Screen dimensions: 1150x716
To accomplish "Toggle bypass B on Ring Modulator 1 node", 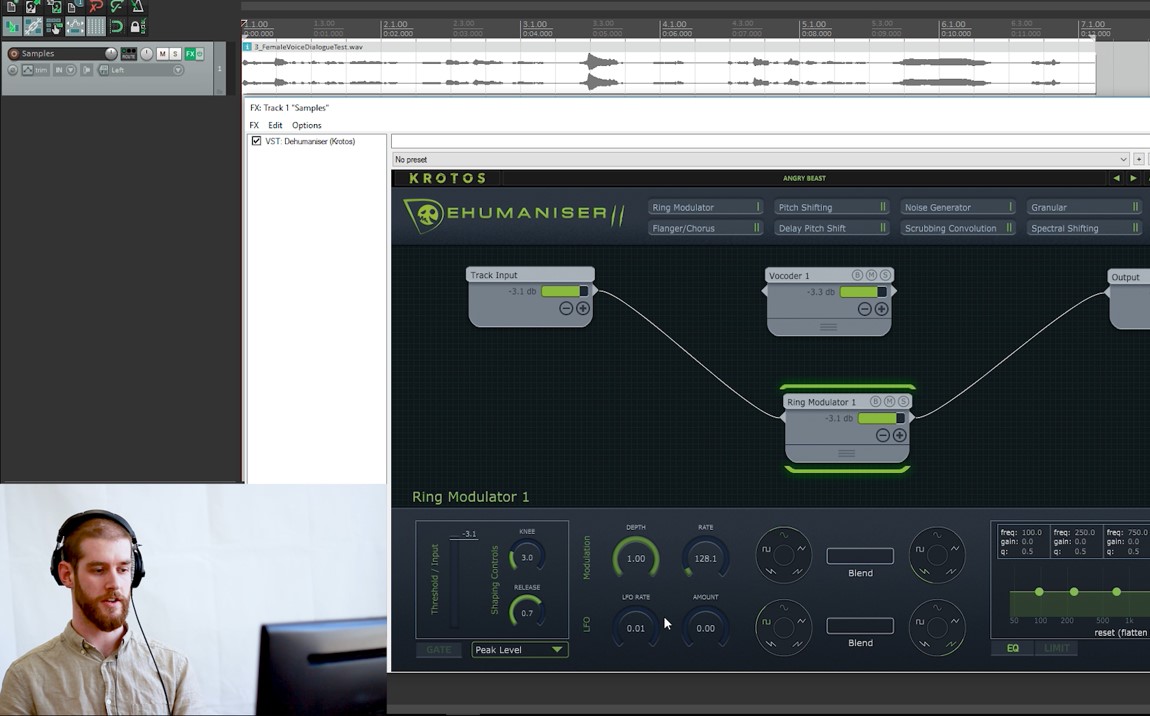I will coord(875,401).
